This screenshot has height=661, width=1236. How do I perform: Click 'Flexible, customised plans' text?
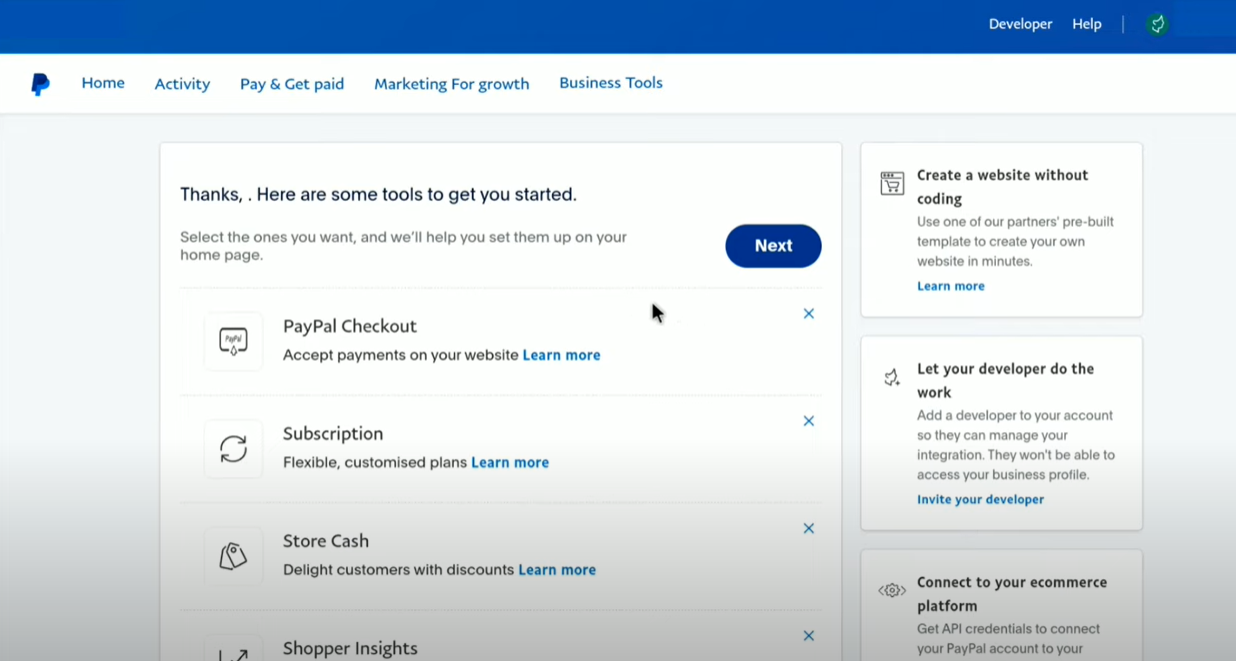pos(375,463)
